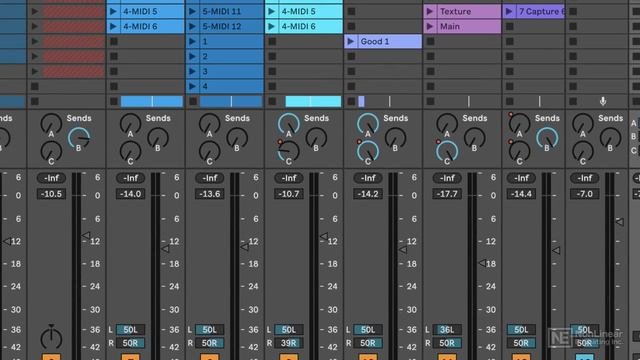Screen dimensions: 640x360
Task: Click the volume fader handle of -7.0 track
Action: (620, 222)
